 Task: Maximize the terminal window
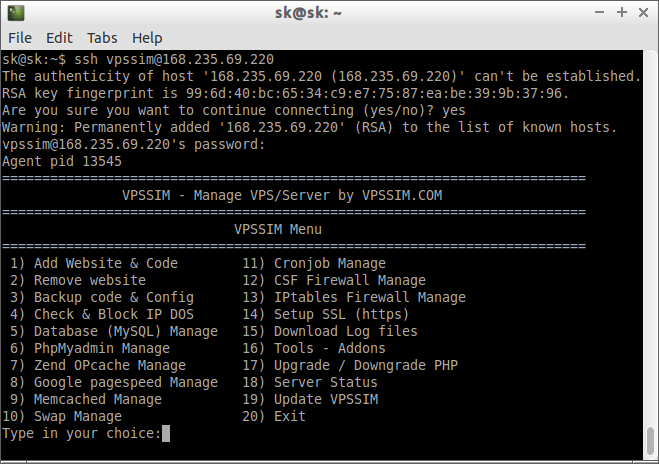pos(622,13)
